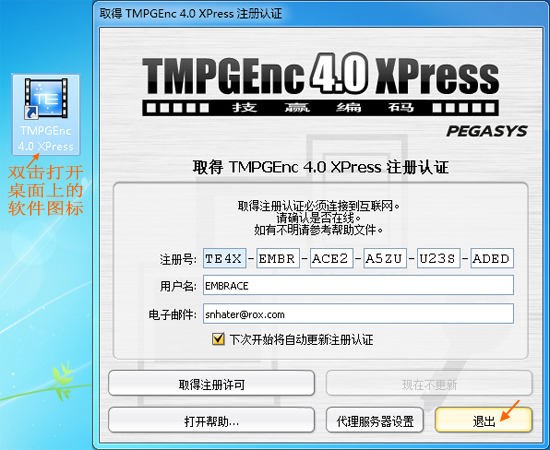Click the 请确认是否在线 text line
This screenshot has width=550, height=450.
318,218
